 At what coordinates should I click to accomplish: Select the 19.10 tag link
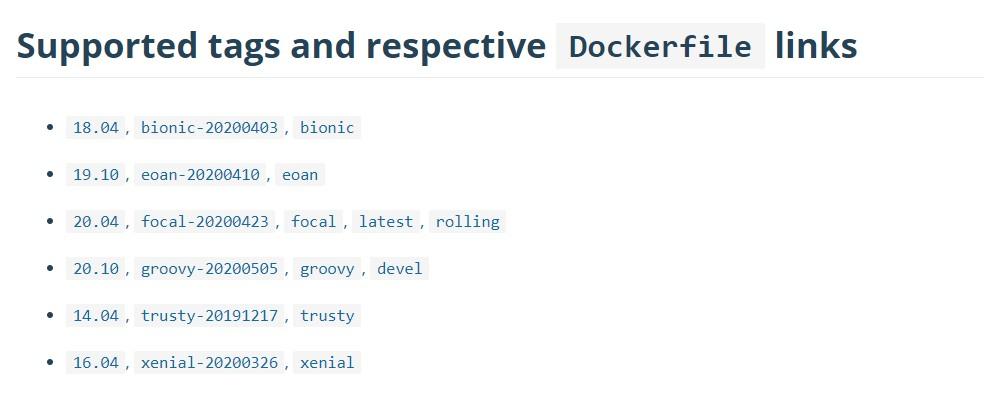(x=95, y=175)
